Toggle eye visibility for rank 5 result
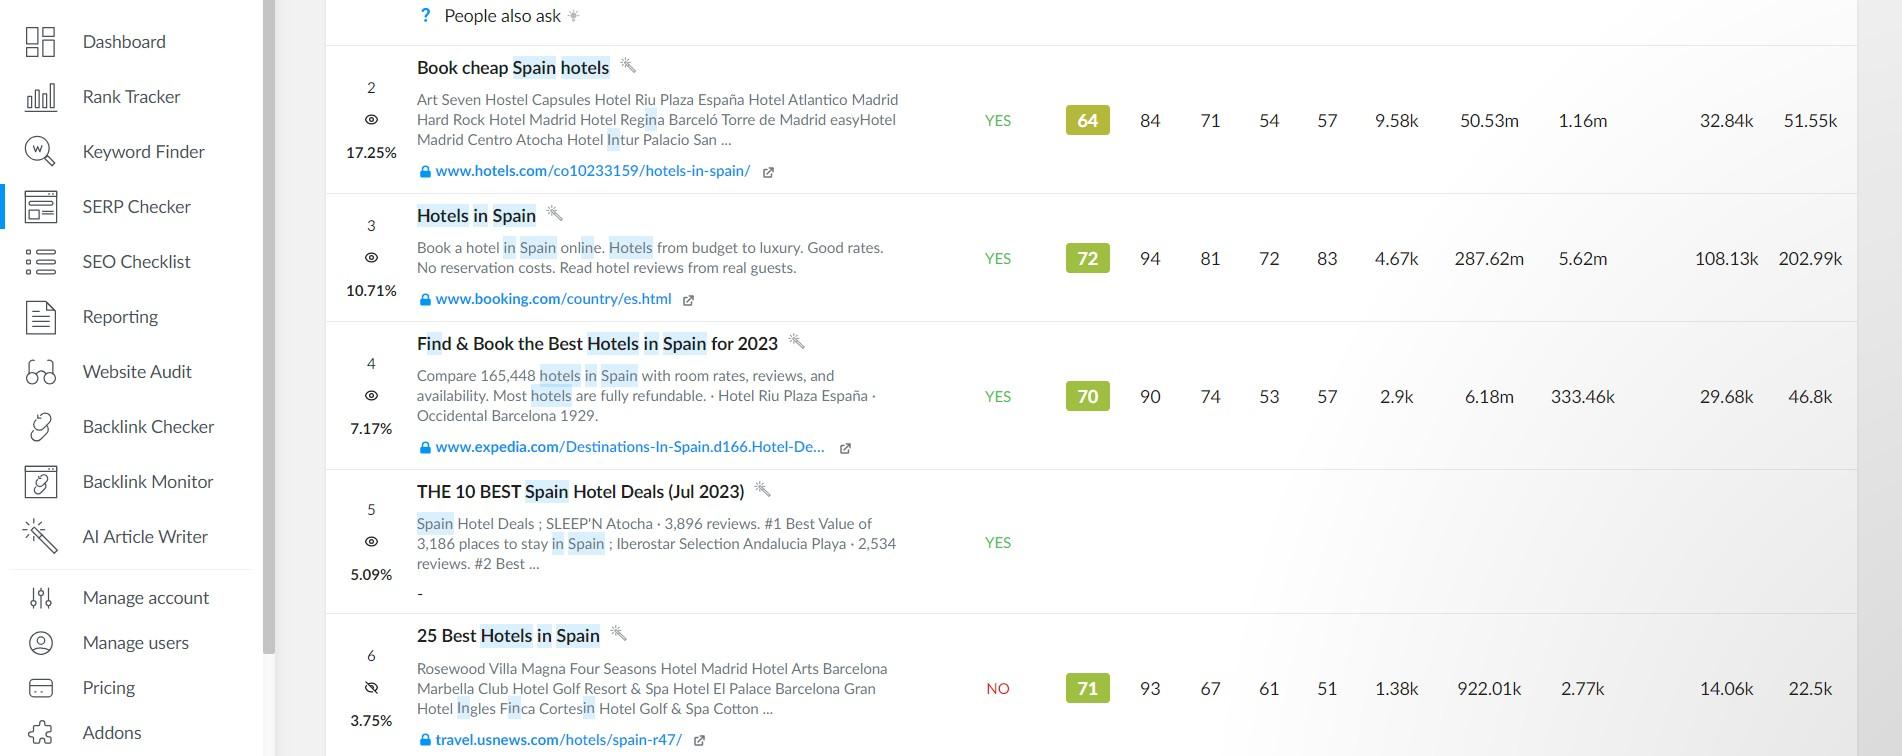The image size is (1902, 756). 371,542
